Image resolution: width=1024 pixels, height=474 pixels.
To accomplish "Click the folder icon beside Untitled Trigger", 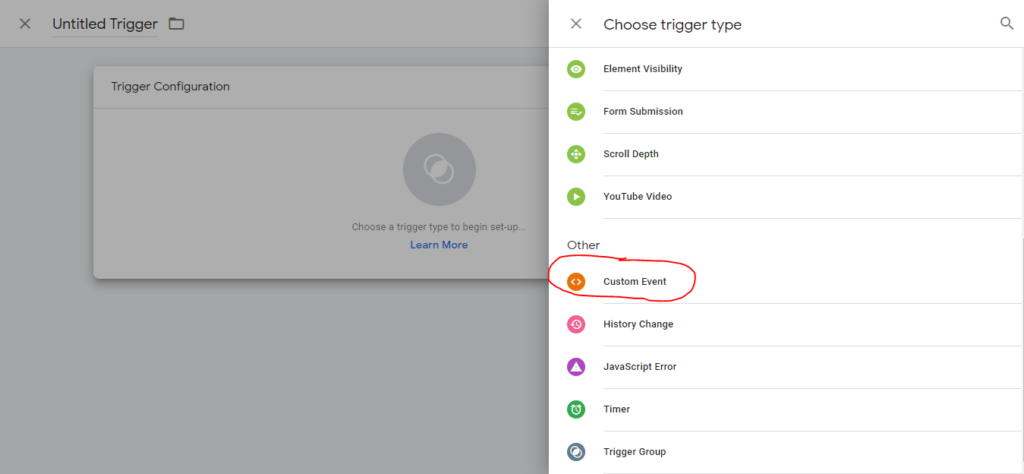I will tap(176, 24).
